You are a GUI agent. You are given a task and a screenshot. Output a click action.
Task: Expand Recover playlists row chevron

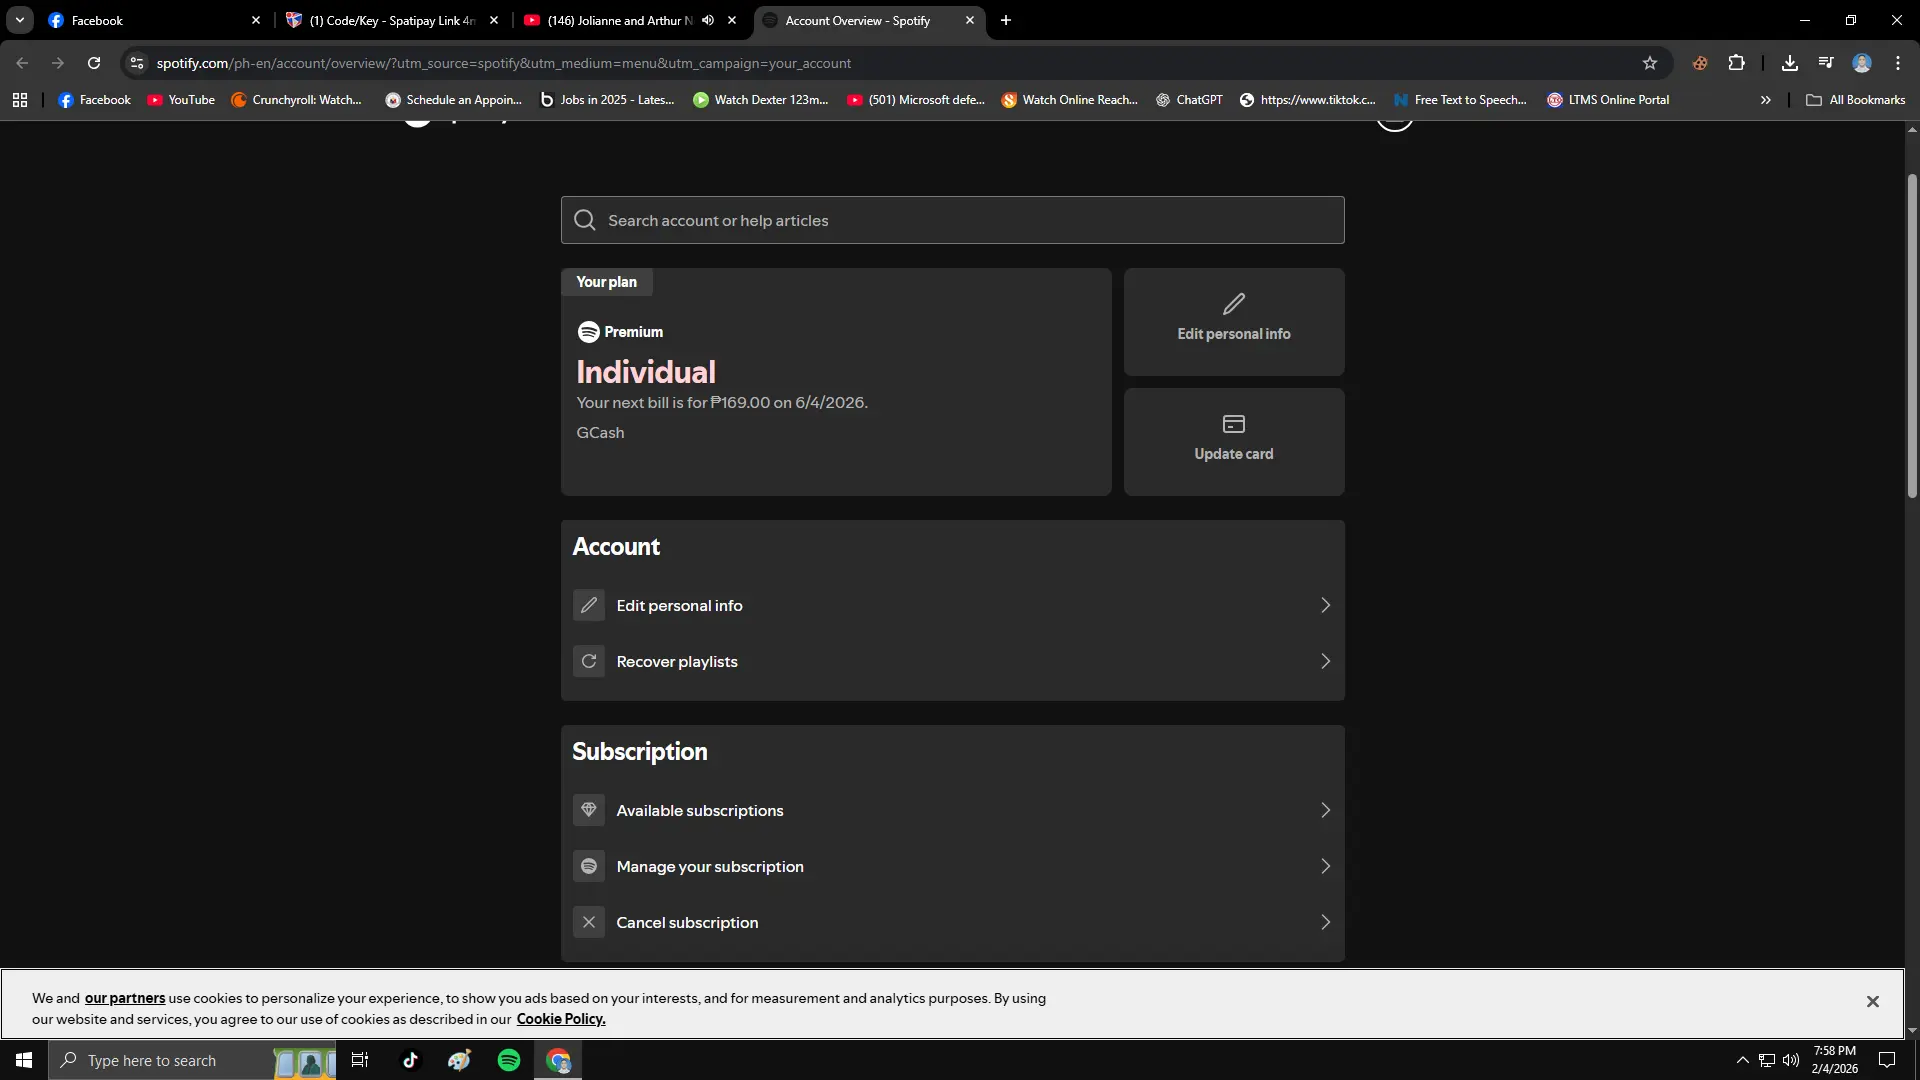(1325, 661)
